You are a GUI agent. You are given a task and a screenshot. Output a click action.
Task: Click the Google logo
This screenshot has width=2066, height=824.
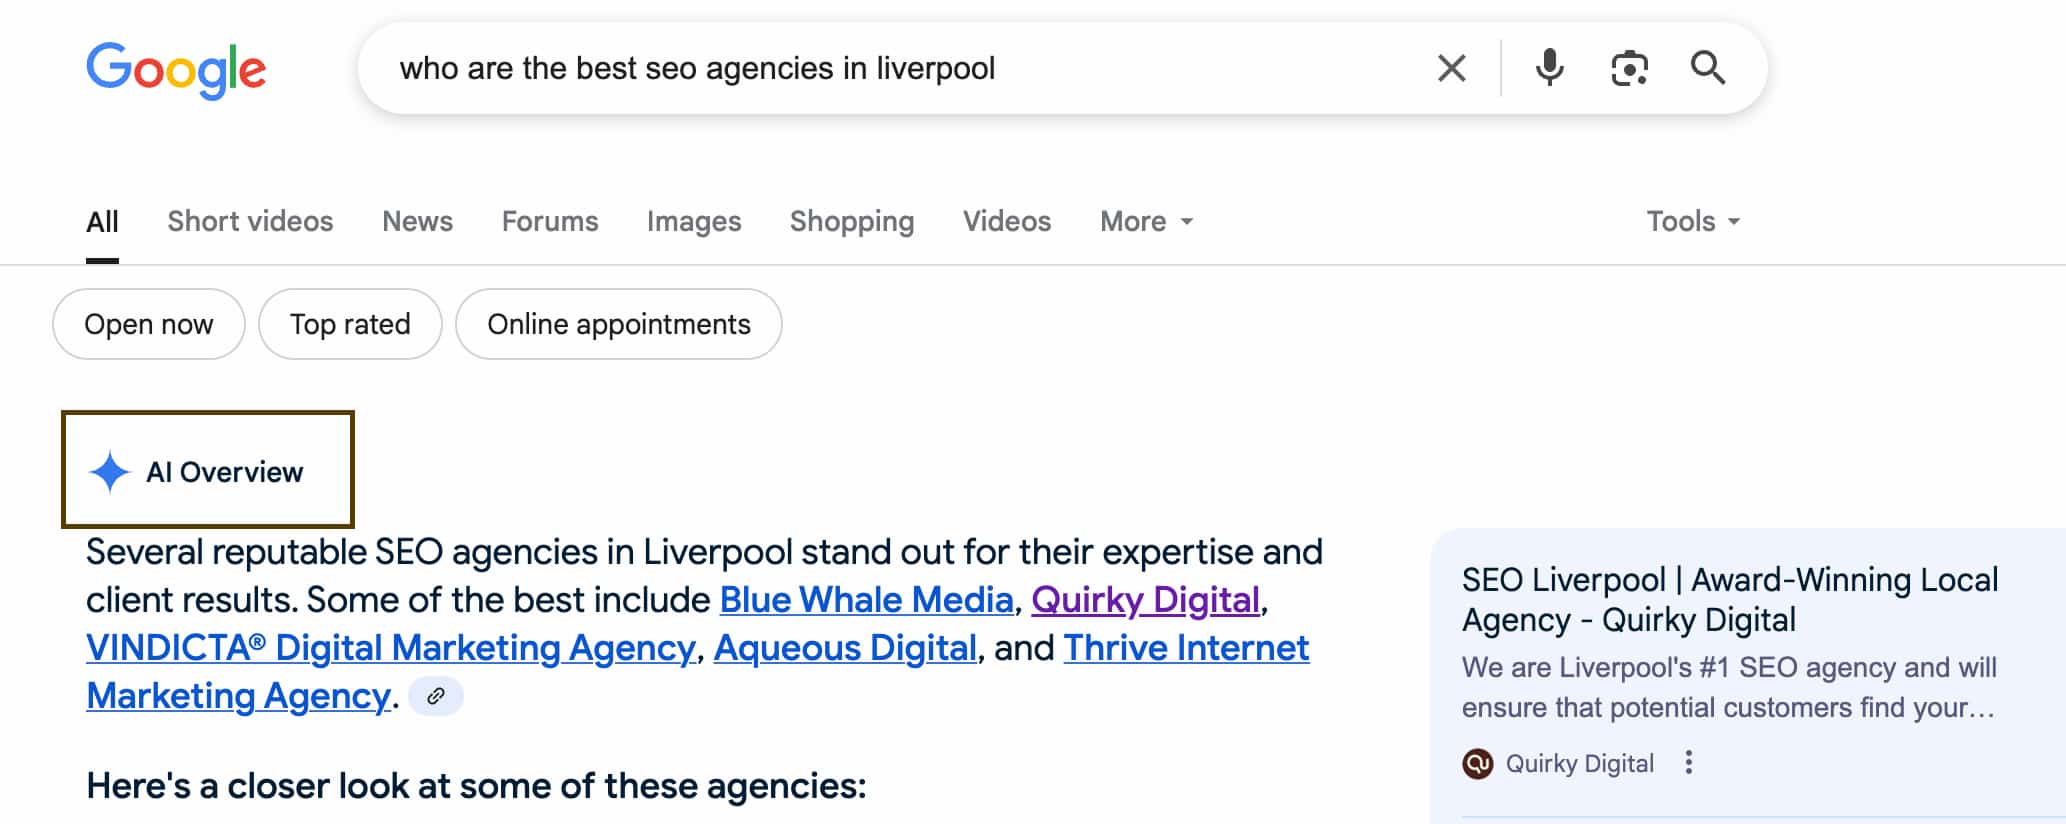coord(176,70)
